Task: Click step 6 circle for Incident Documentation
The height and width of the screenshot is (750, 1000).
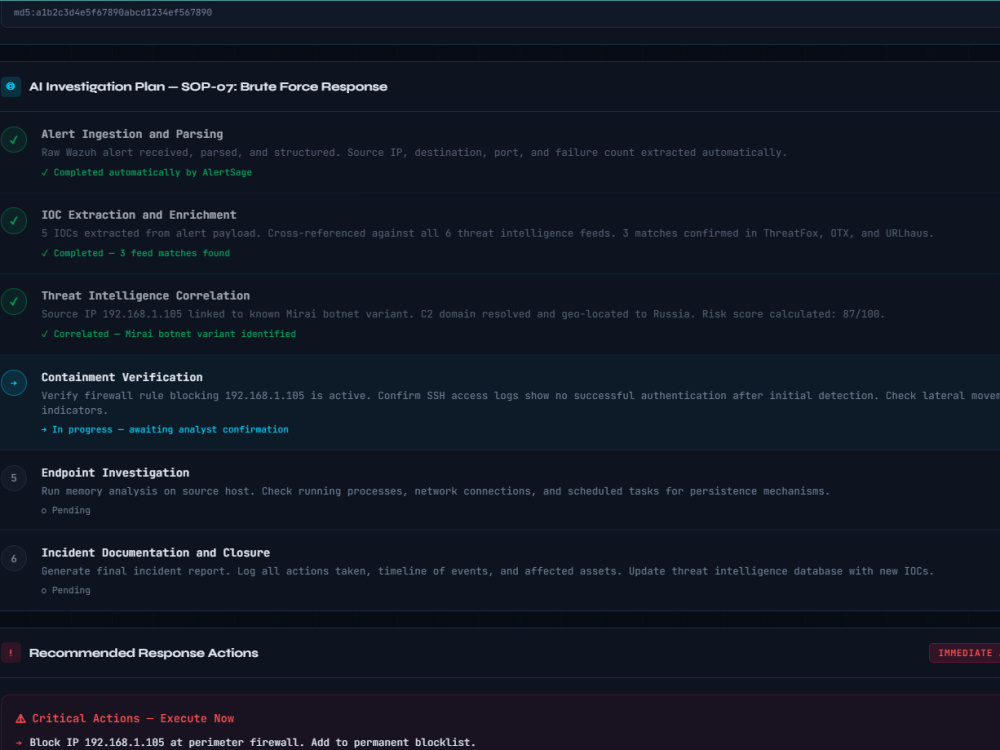Action: pyautogui.click(x=14, y=559)
